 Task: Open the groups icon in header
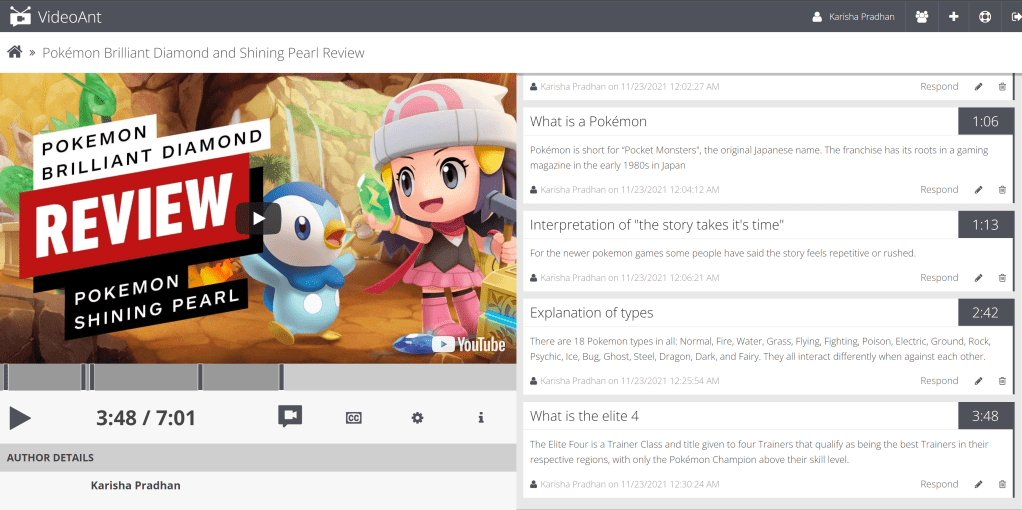[x=922, y=16]
